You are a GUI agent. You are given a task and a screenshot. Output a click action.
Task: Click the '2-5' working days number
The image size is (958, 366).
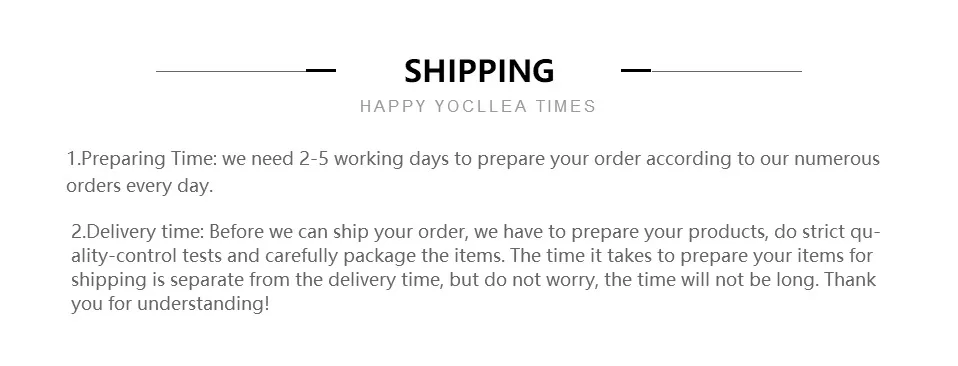click(314, 159)
